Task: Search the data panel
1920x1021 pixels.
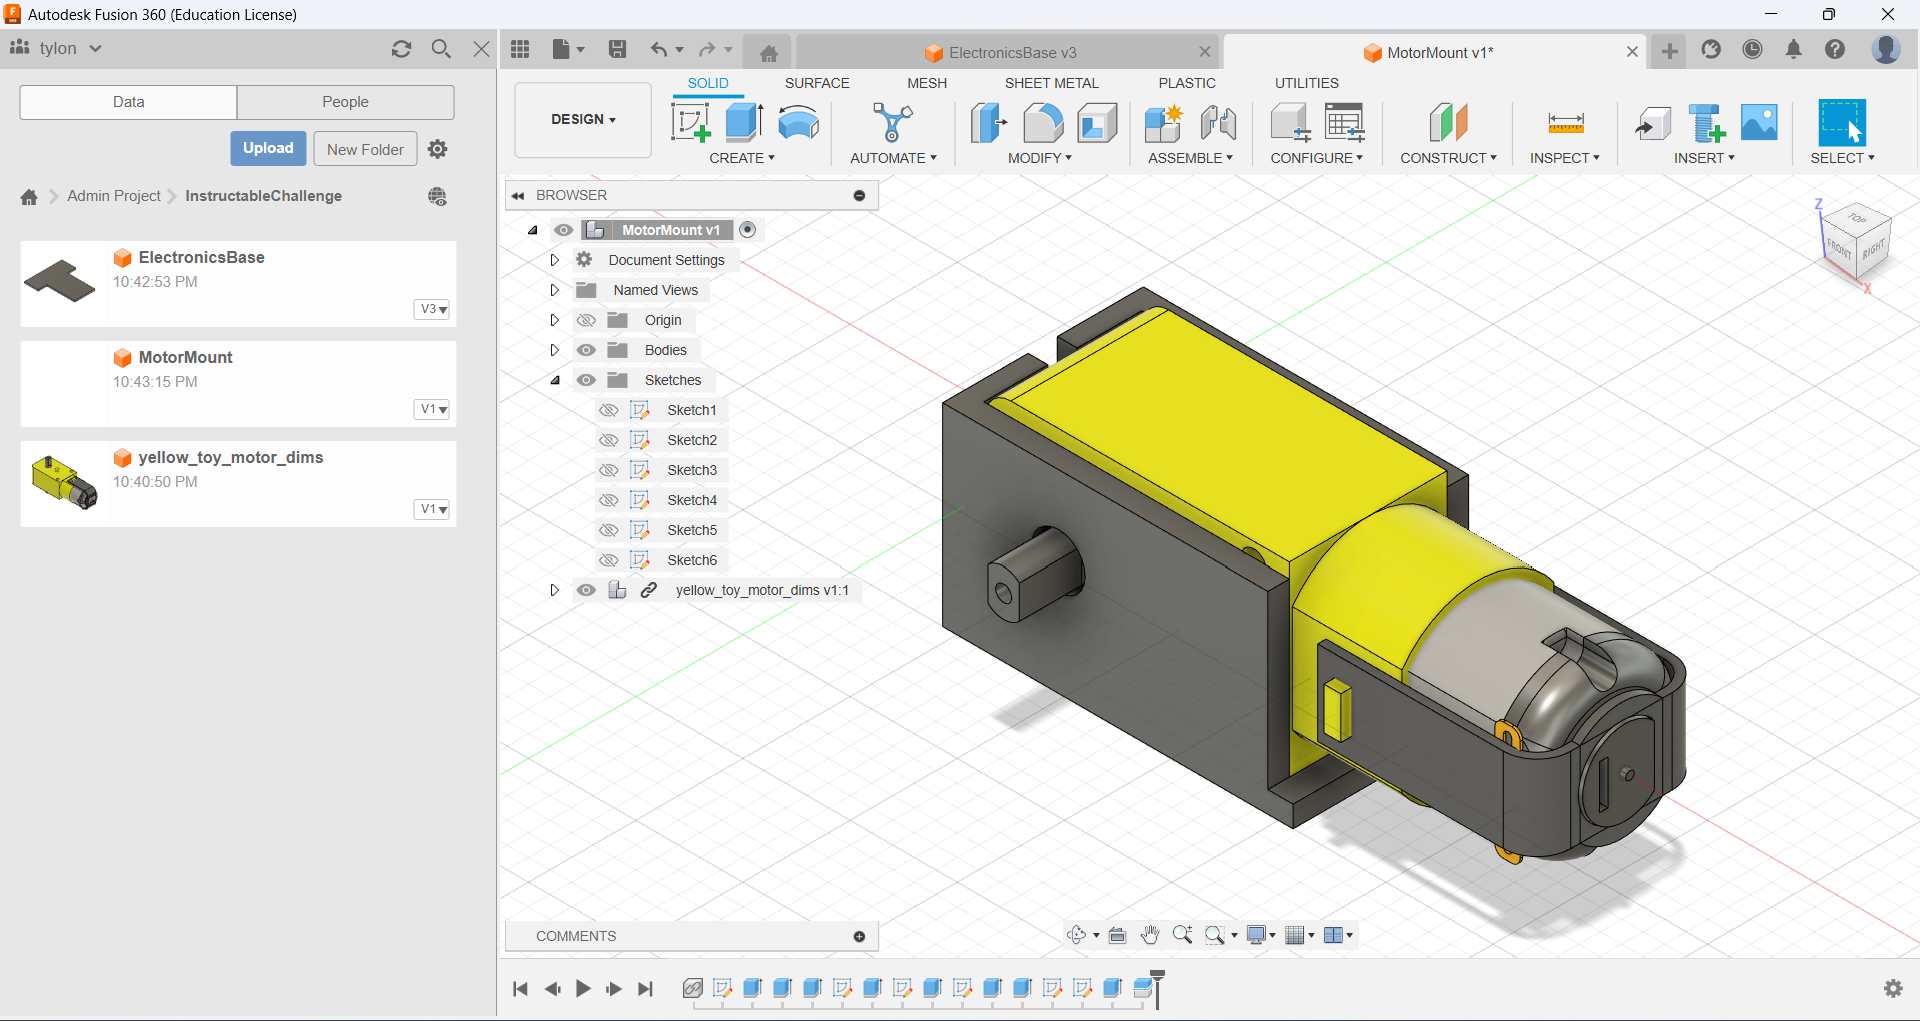Action: click(441, 49)
